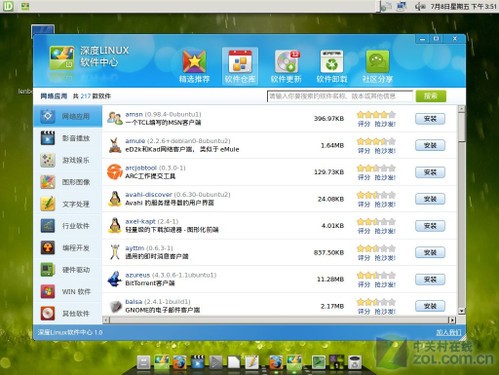Select the 其他软件 other software category
The width and height of the screenshot is (499, 375).
pyautogui.click(x=68, y=313)
